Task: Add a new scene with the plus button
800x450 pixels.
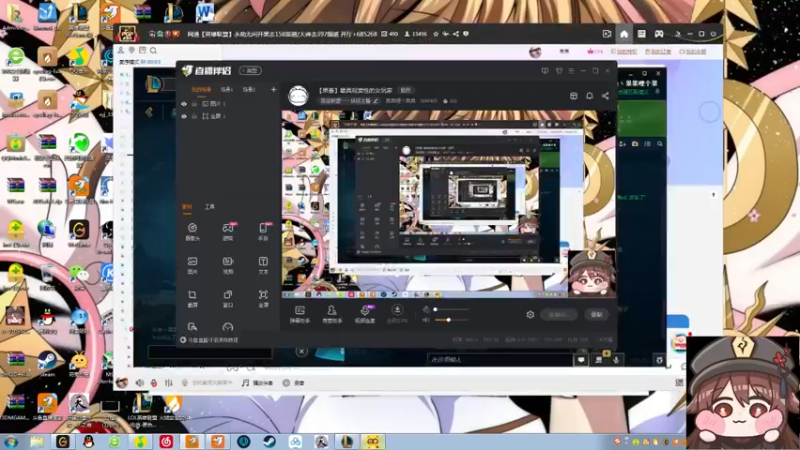Action: pyautogui.click(x=273, y=89)
